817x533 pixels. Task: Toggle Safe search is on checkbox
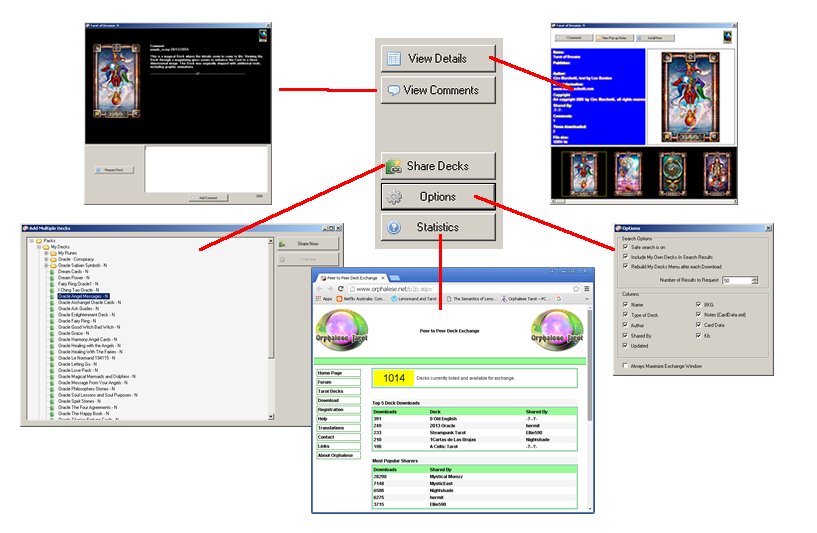(625, 247)
